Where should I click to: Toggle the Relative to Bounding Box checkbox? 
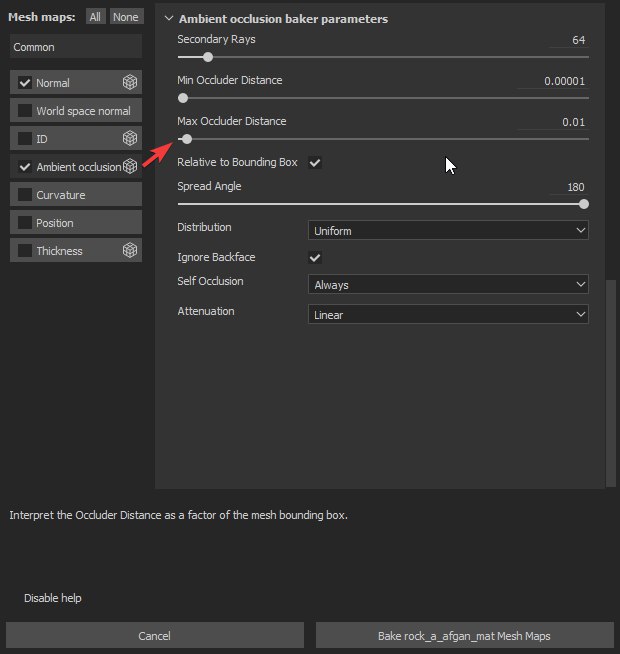pyautogui.click(x=315, y=162)
